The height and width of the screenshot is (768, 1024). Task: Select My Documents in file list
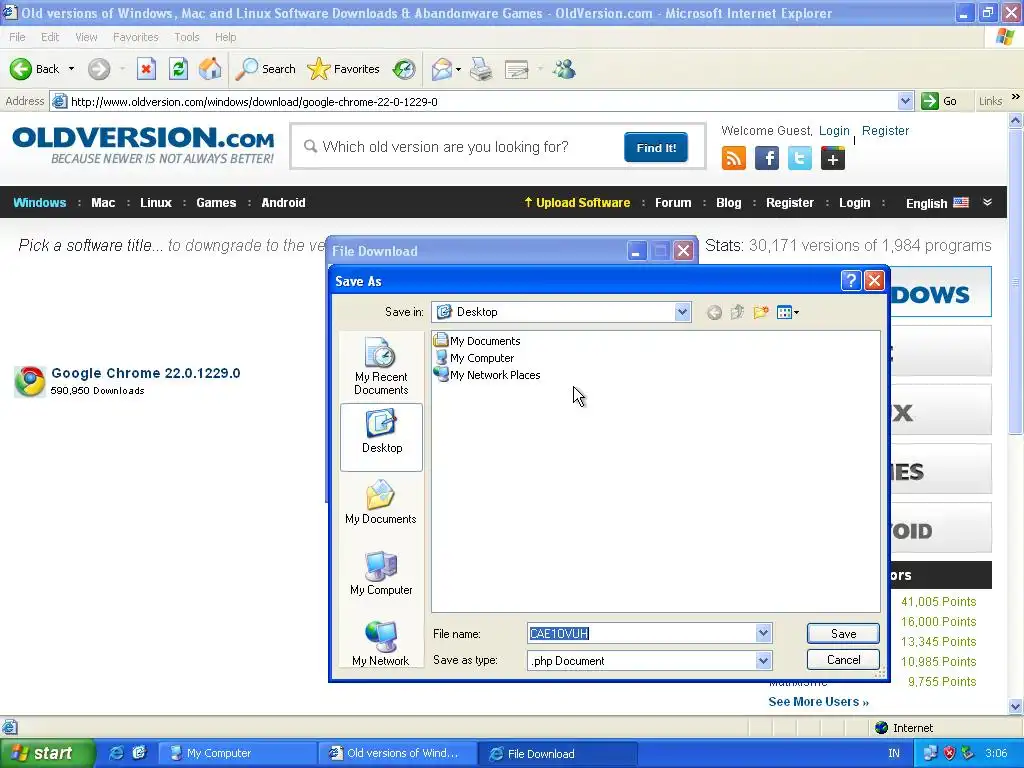[477, 341]
